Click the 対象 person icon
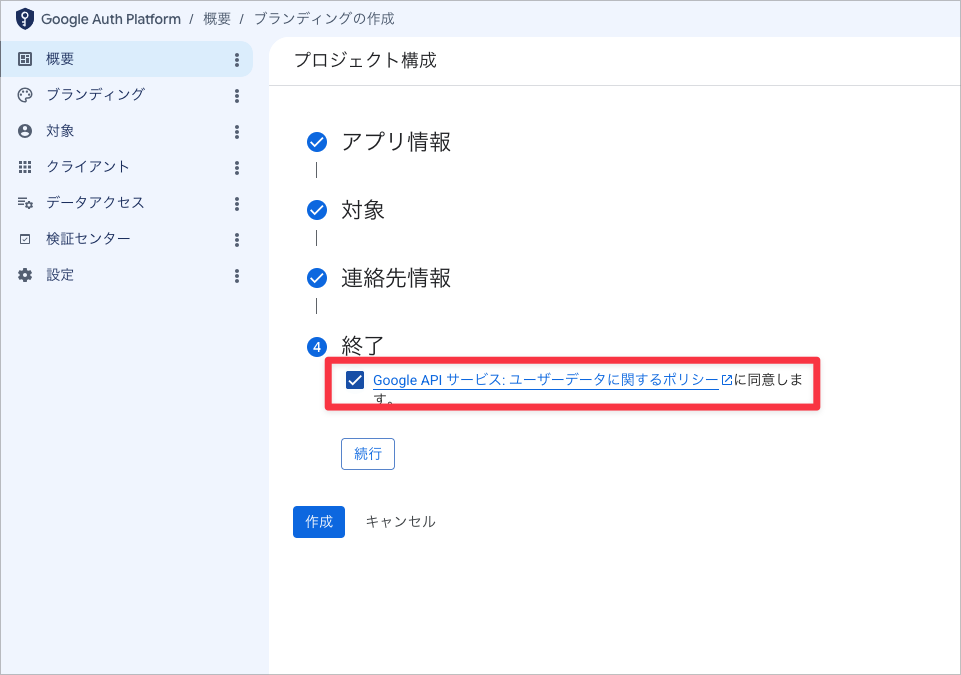This screenshot has height=675, width=961. [25, 131]
